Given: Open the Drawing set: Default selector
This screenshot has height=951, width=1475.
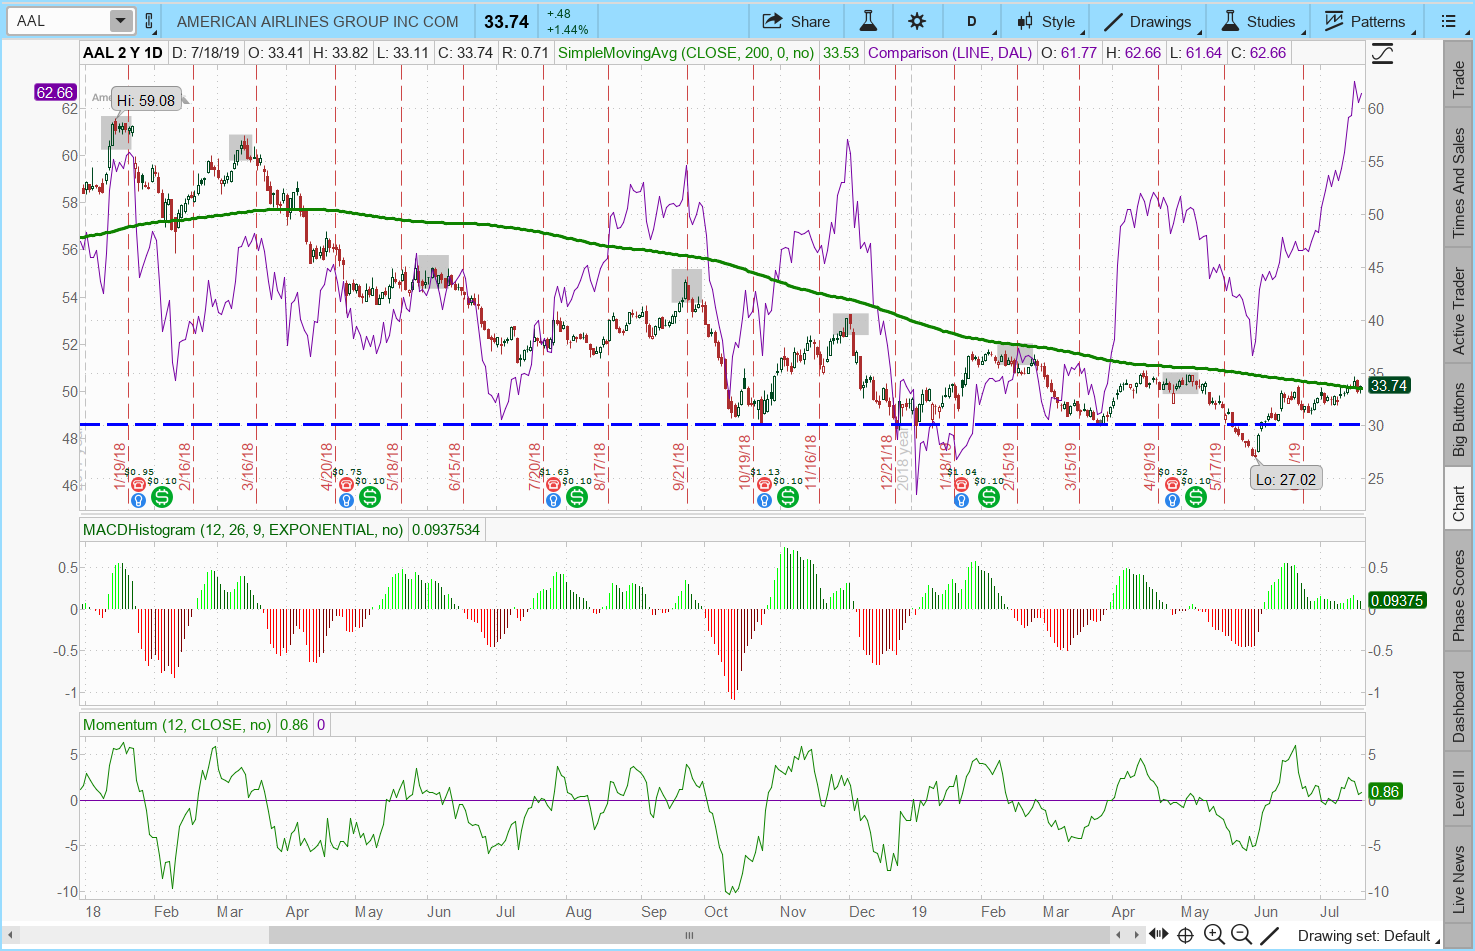Looking at the screenshot, I should pyautogui.click(x=1364, y=936).
